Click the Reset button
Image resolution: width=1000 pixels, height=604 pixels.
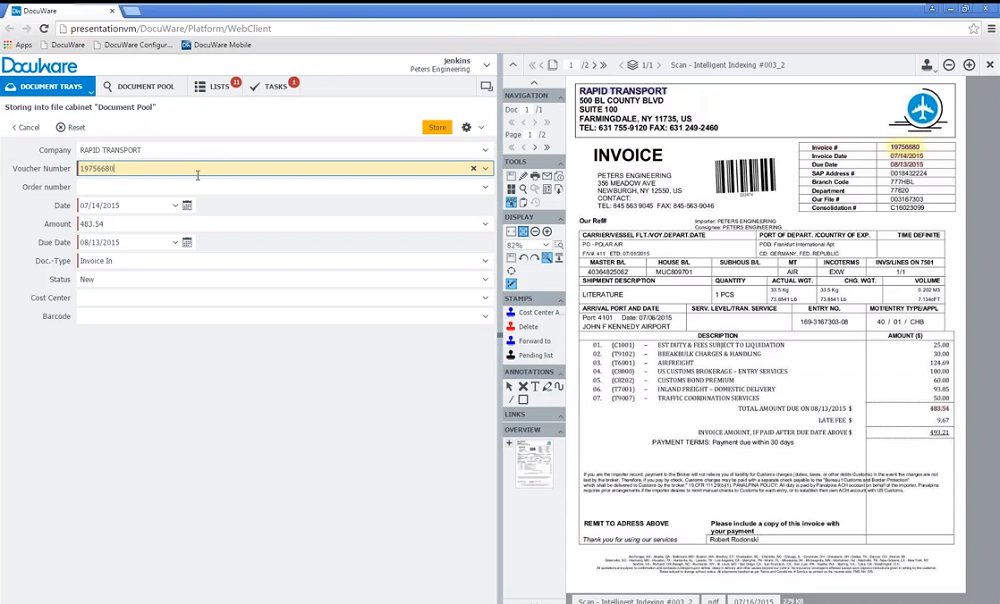[70, 127]
